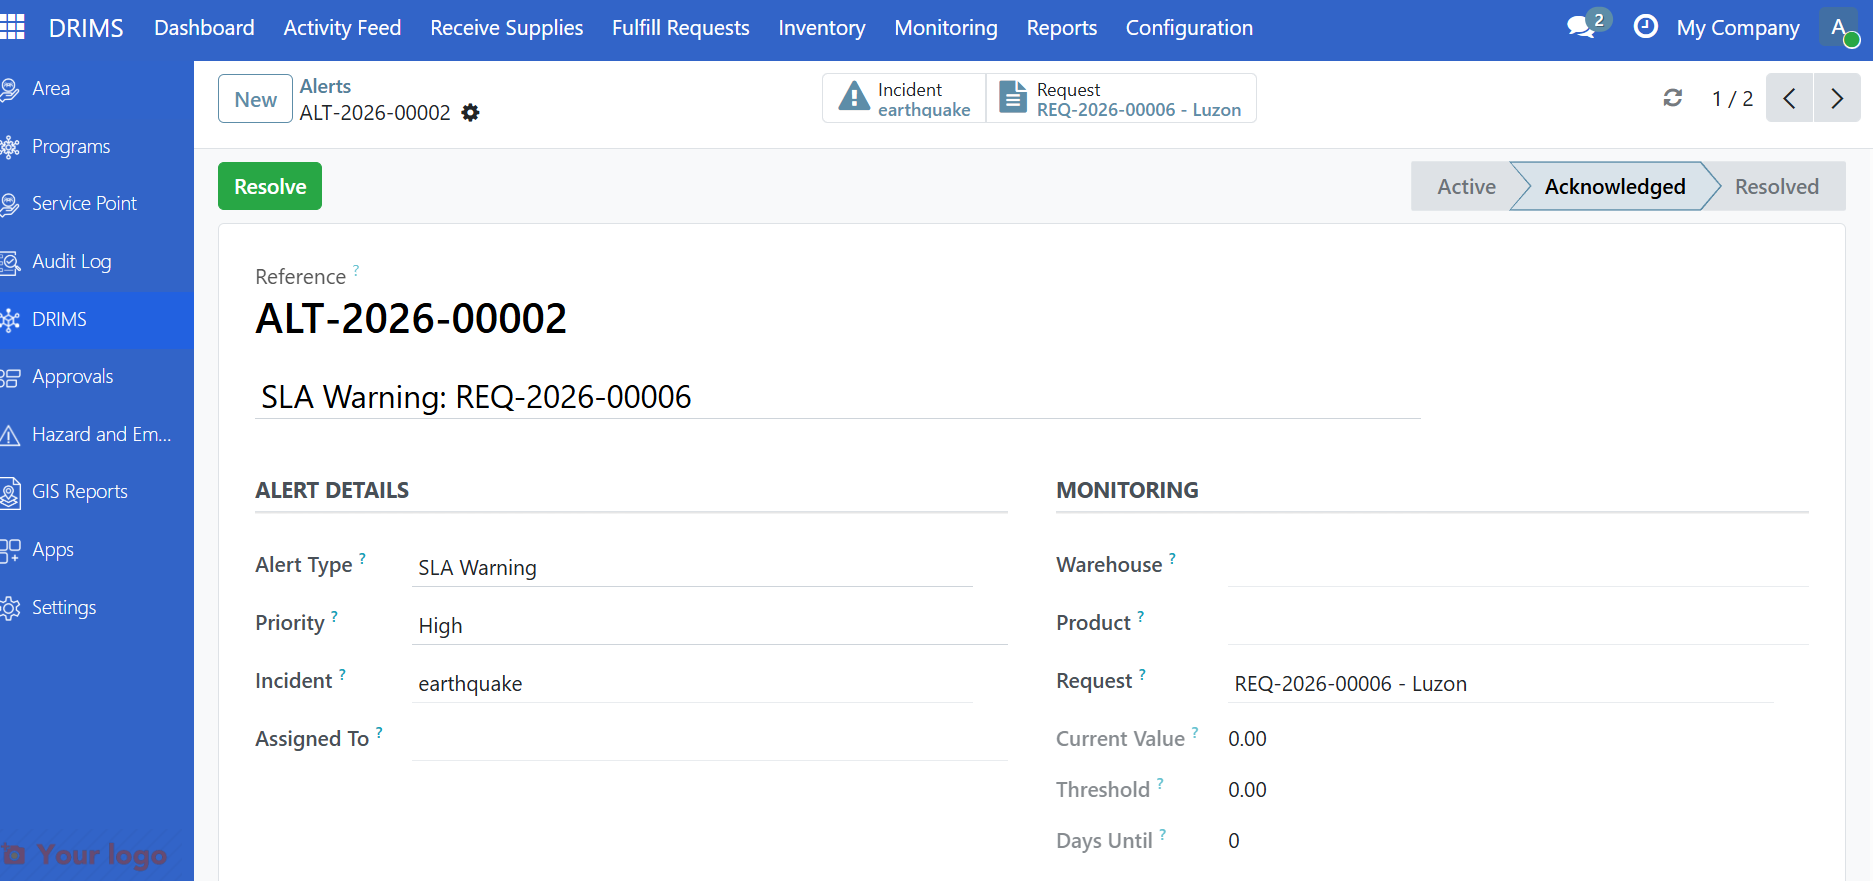Select Acknowledged status stage
Screen dimensions: 1873x881
1614,186
